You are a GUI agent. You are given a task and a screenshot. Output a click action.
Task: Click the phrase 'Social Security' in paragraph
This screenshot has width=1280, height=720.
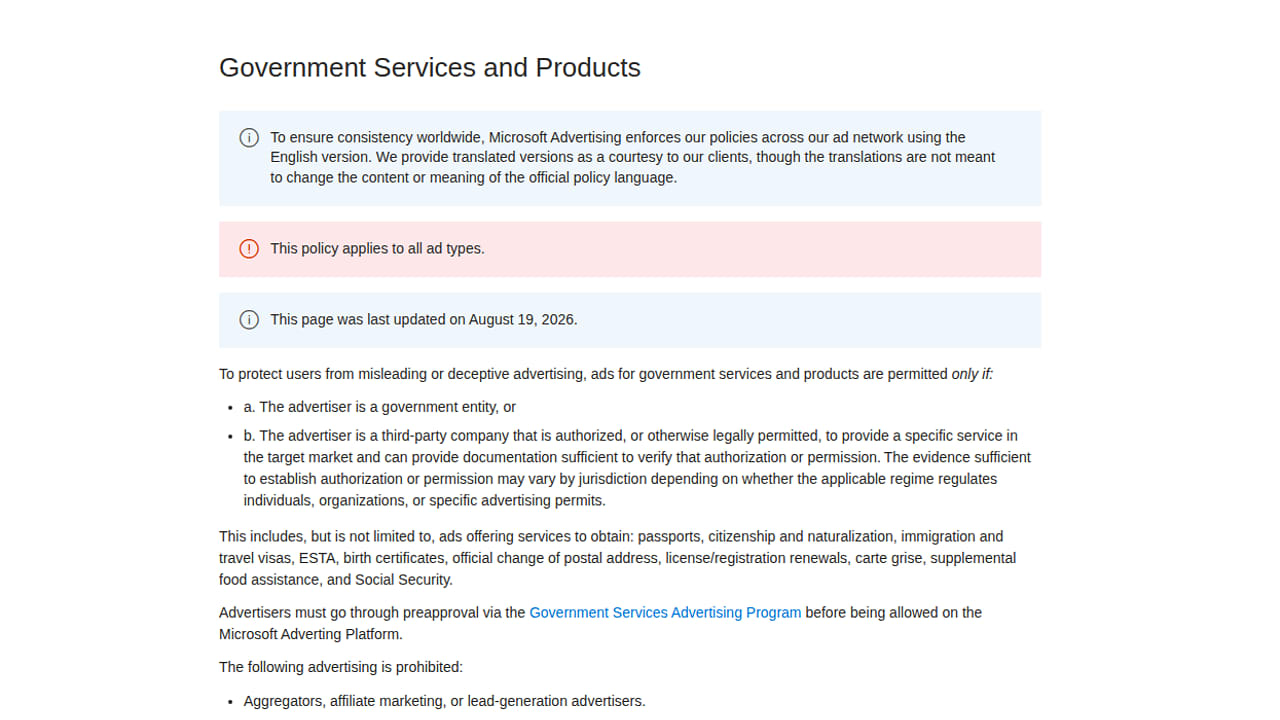(x=402, y=580)
